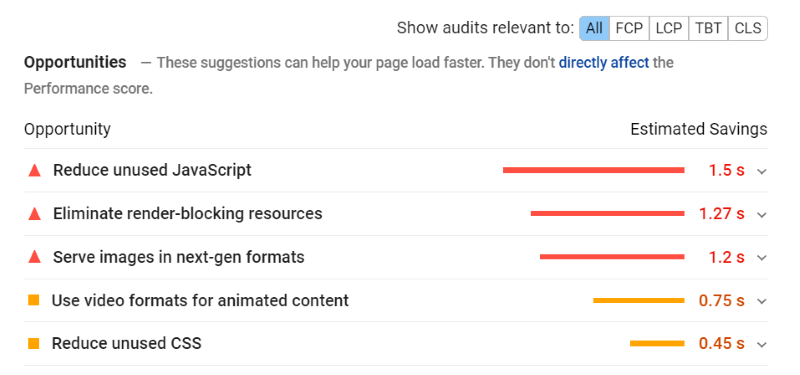Click 'Estimated Savings' column header
Screen dimensions: 800x375
pos(699,129)
